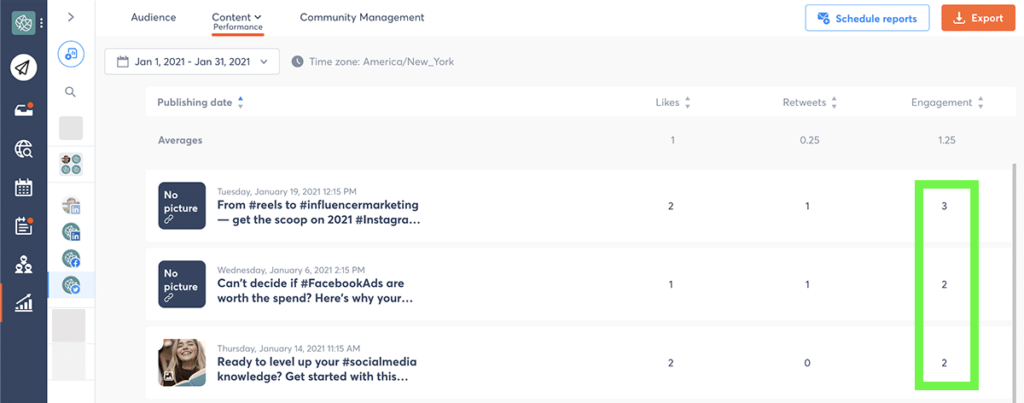1024x403 pixels.
Task: Open the Inbox tray icon
Action: coord(24,109)
